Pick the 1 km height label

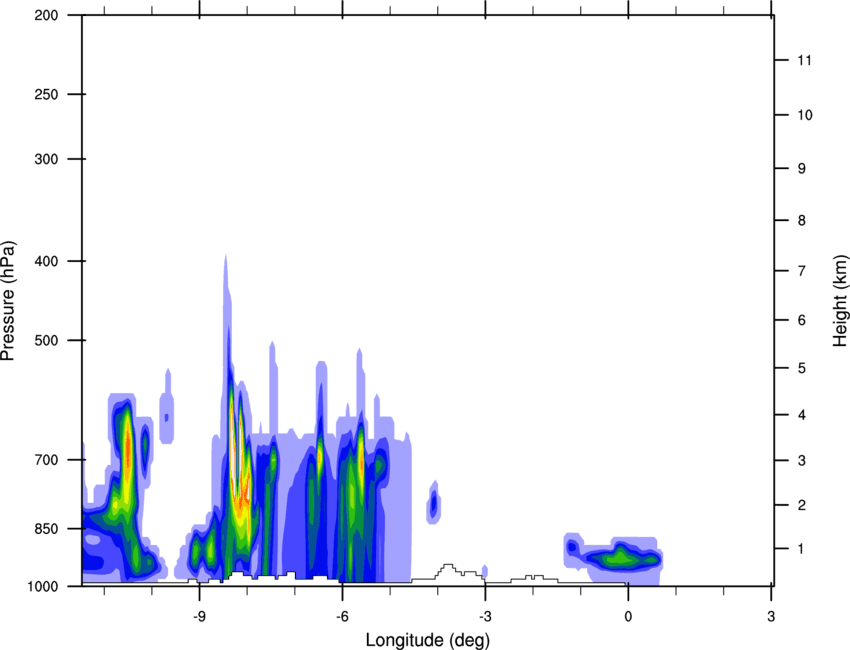[801, 549]
